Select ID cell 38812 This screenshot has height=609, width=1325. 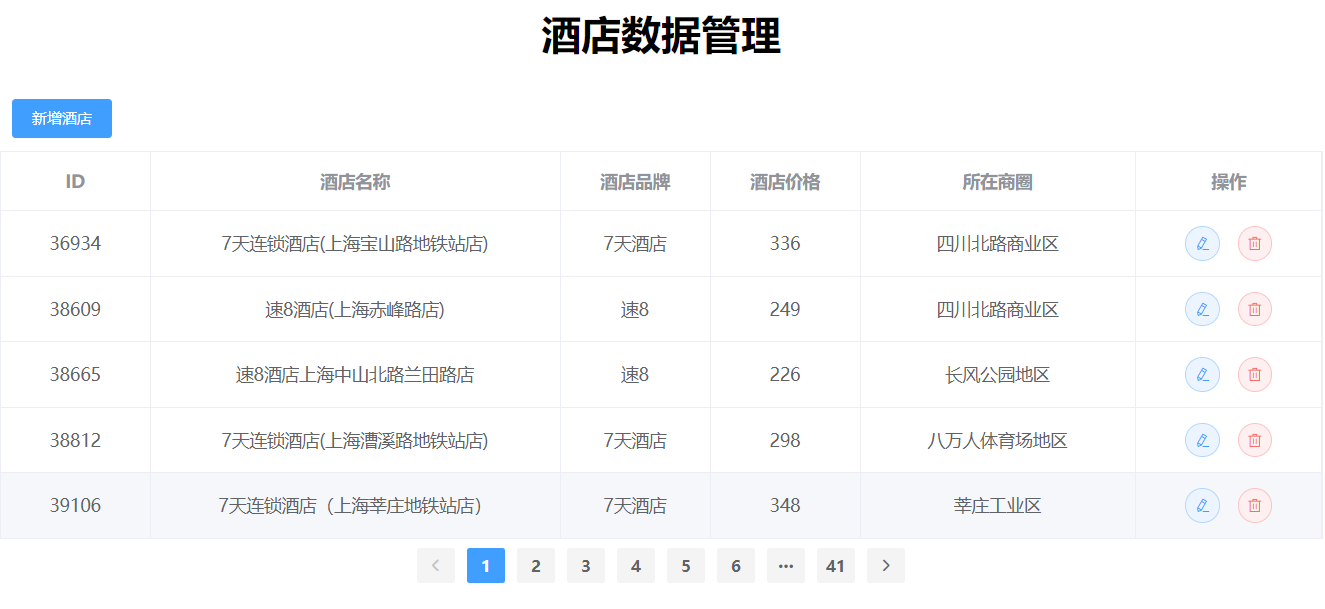pos(75,440)
